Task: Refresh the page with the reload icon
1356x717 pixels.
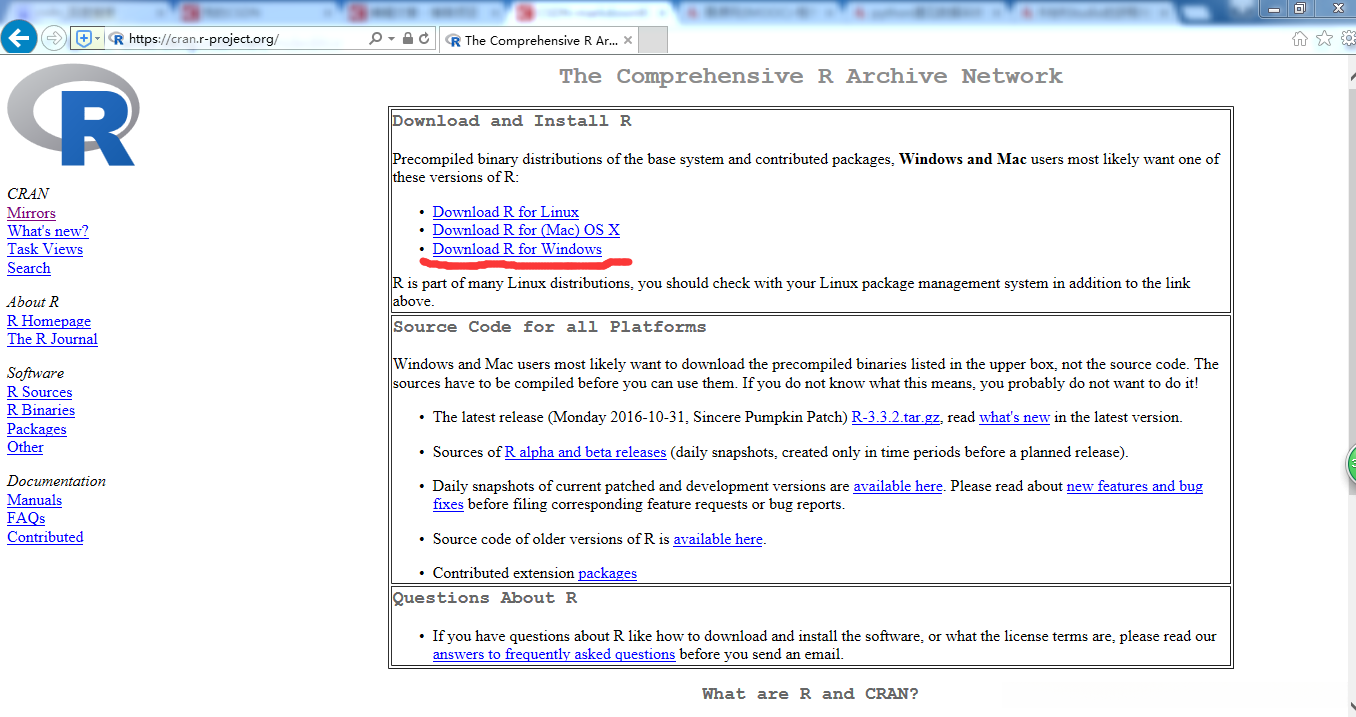Action: (424, 38)
